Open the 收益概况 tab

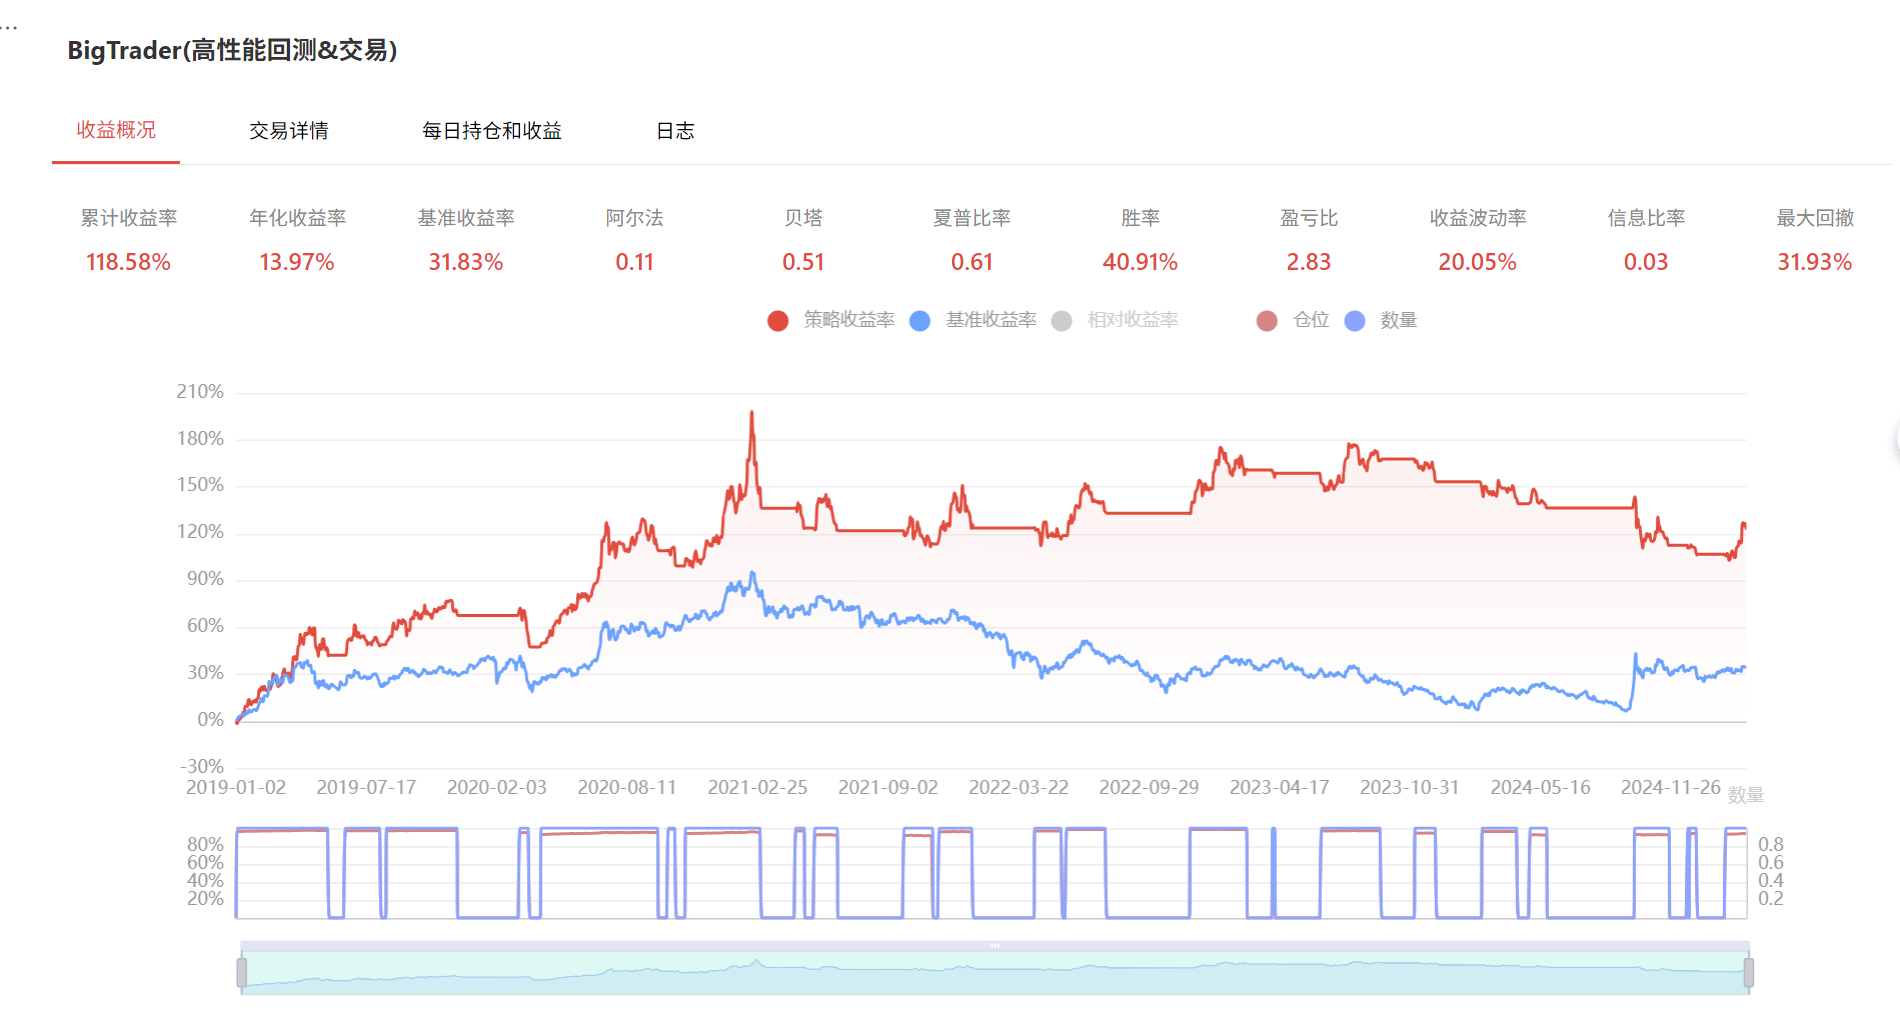click(116, 130)
